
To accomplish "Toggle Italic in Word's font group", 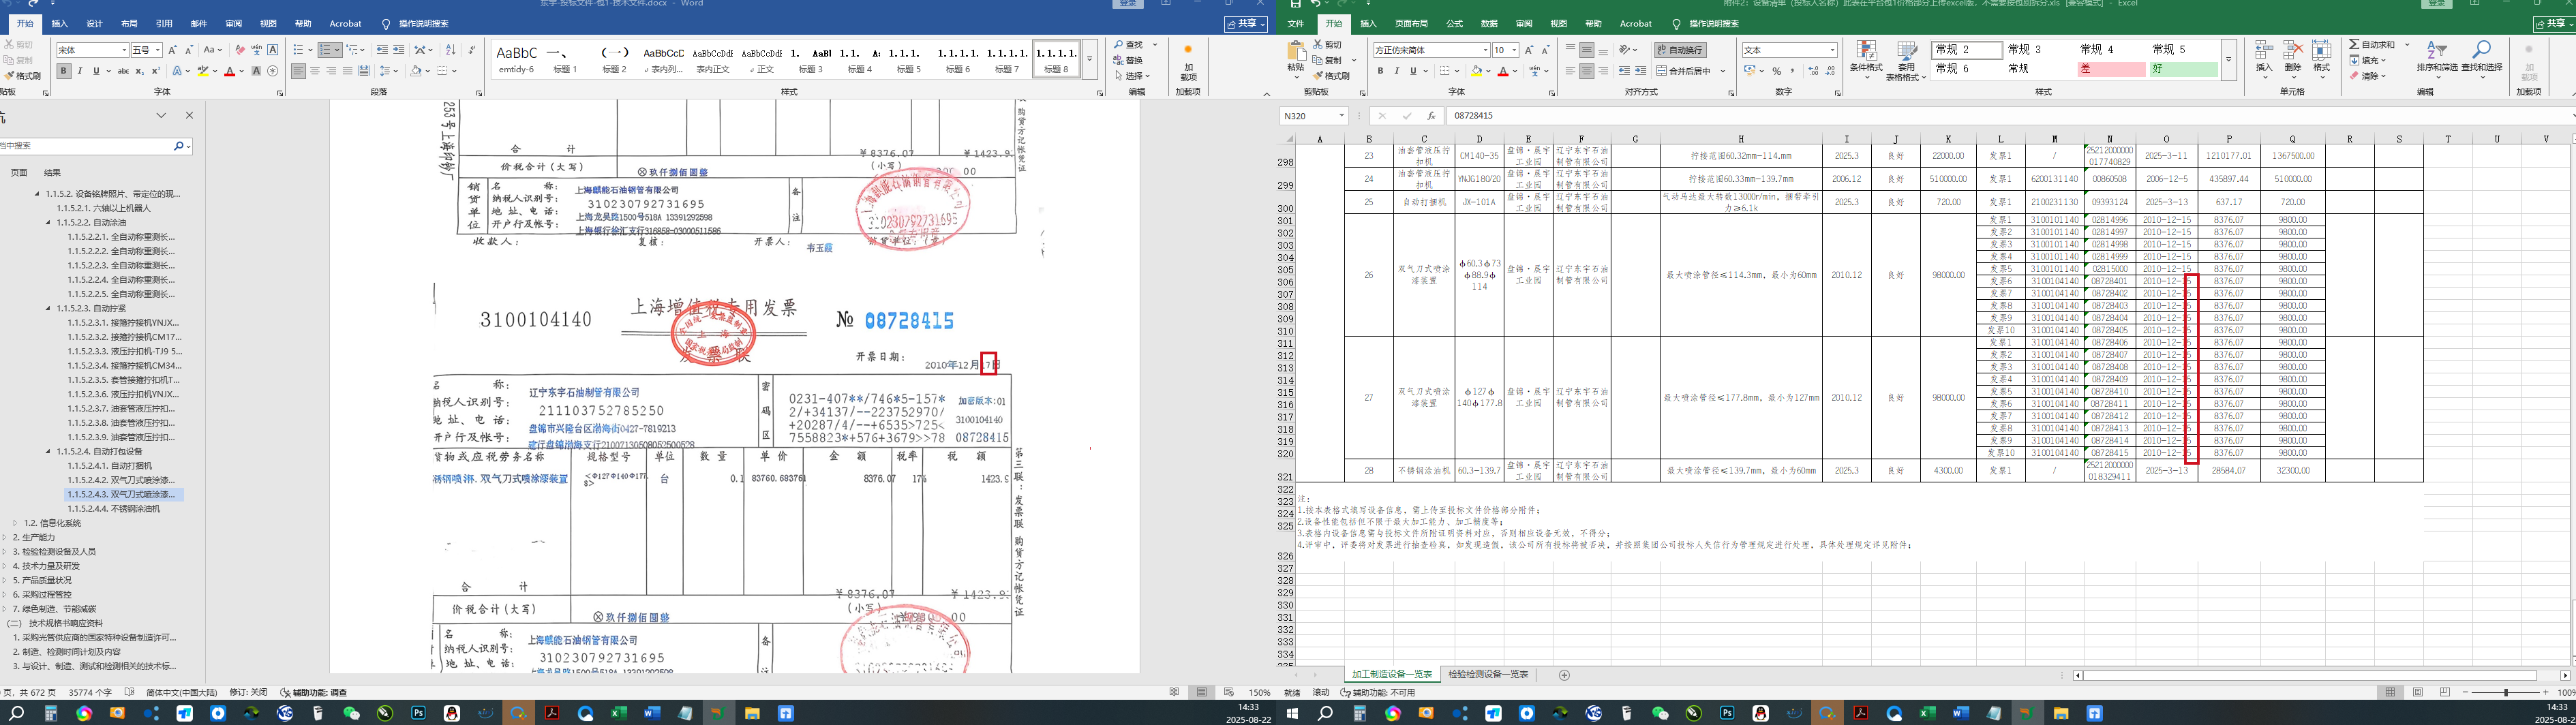I will 80,71.
